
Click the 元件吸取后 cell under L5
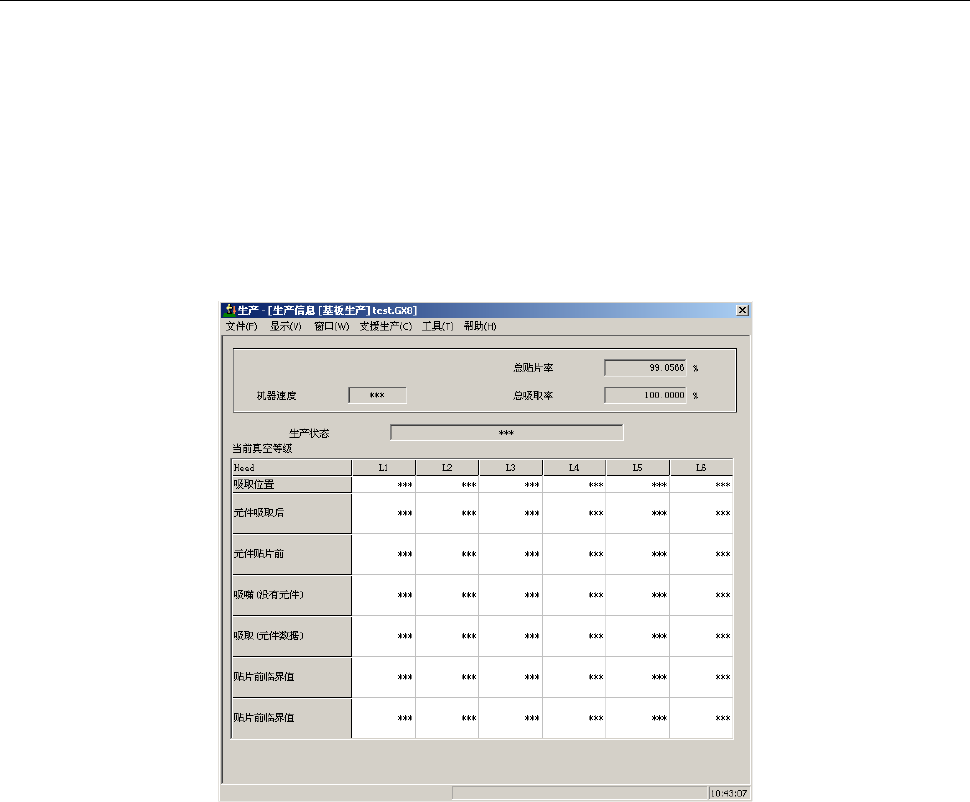click(638, 513)
